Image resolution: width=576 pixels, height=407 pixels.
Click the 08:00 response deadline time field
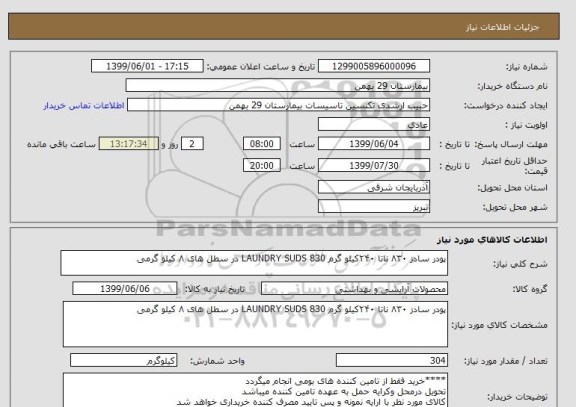pyautogui.click(x=262, y=144)
